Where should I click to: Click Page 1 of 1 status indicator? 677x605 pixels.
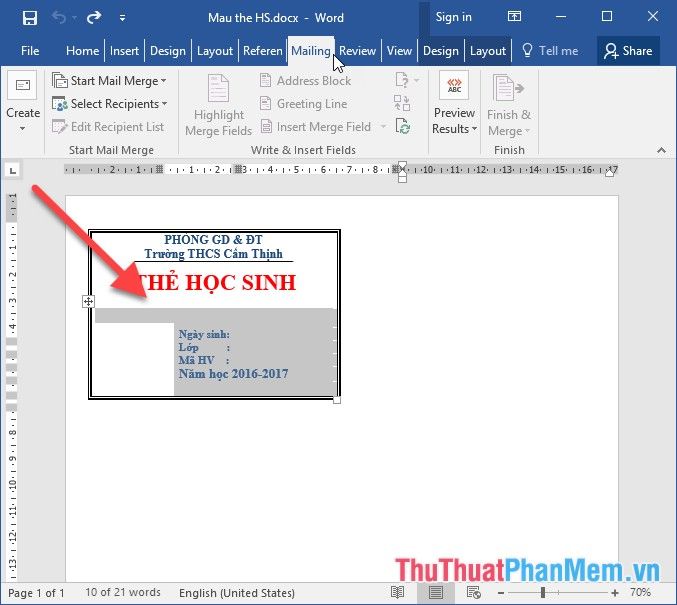click(36, 593)
